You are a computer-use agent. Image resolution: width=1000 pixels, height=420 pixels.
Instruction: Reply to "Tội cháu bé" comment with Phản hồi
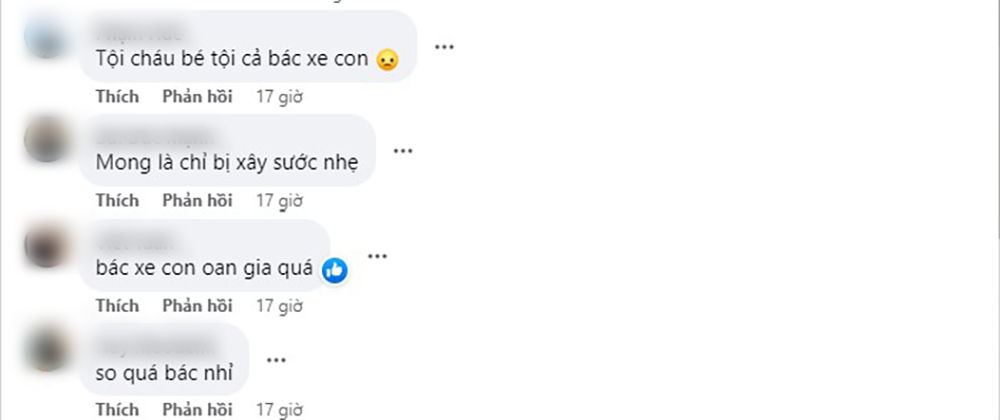(x=197, y=97)
